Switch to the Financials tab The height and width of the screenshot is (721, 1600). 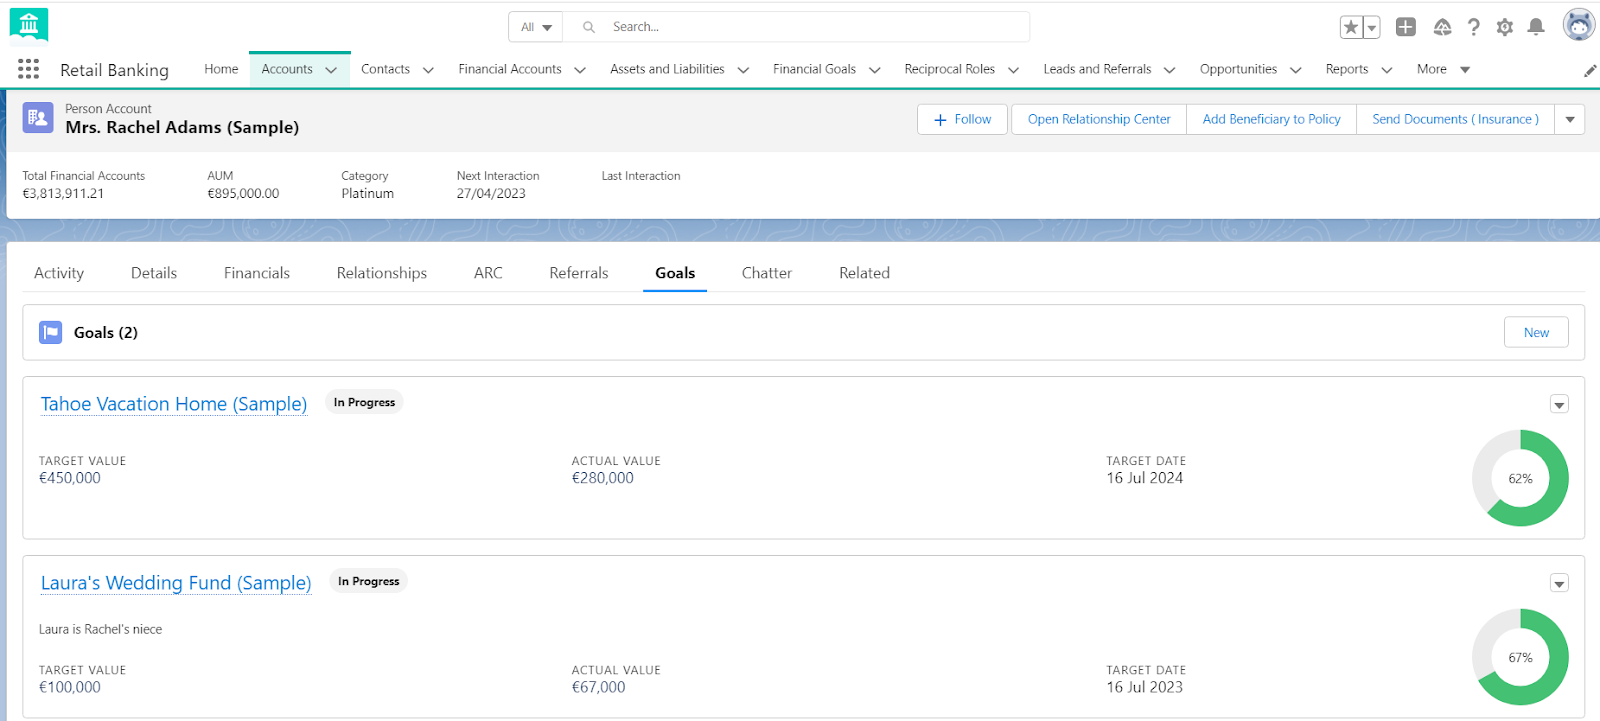[257, 273]
